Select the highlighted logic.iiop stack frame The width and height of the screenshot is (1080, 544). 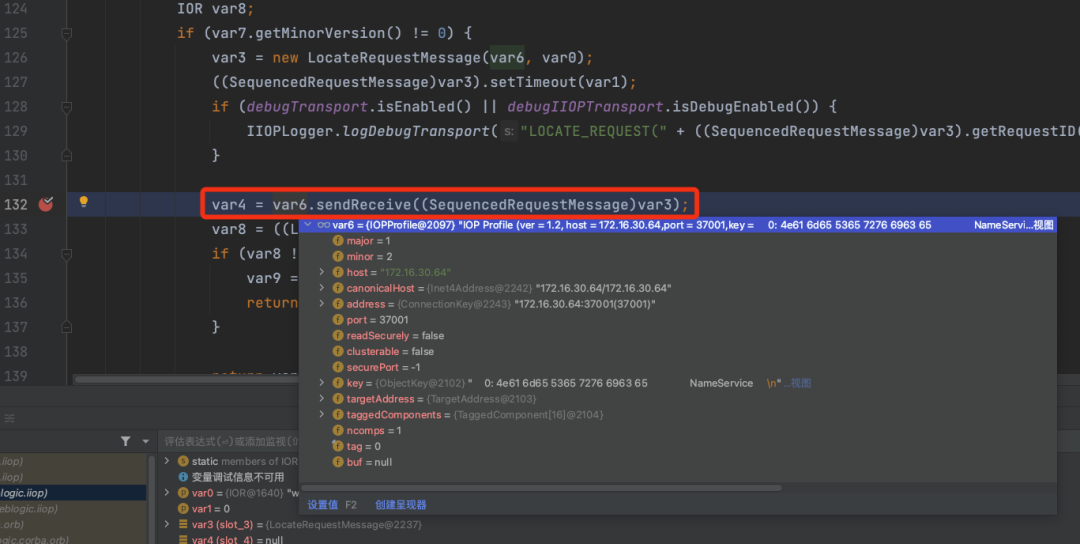pyautogui.click(x=73, y=492)
